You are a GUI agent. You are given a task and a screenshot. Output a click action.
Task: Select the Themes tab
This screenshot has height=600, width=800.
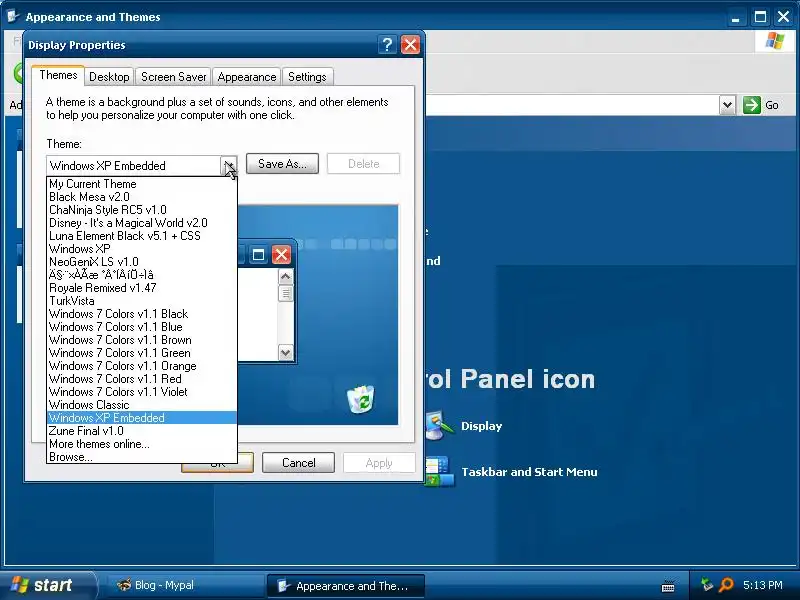pos(58,76)
